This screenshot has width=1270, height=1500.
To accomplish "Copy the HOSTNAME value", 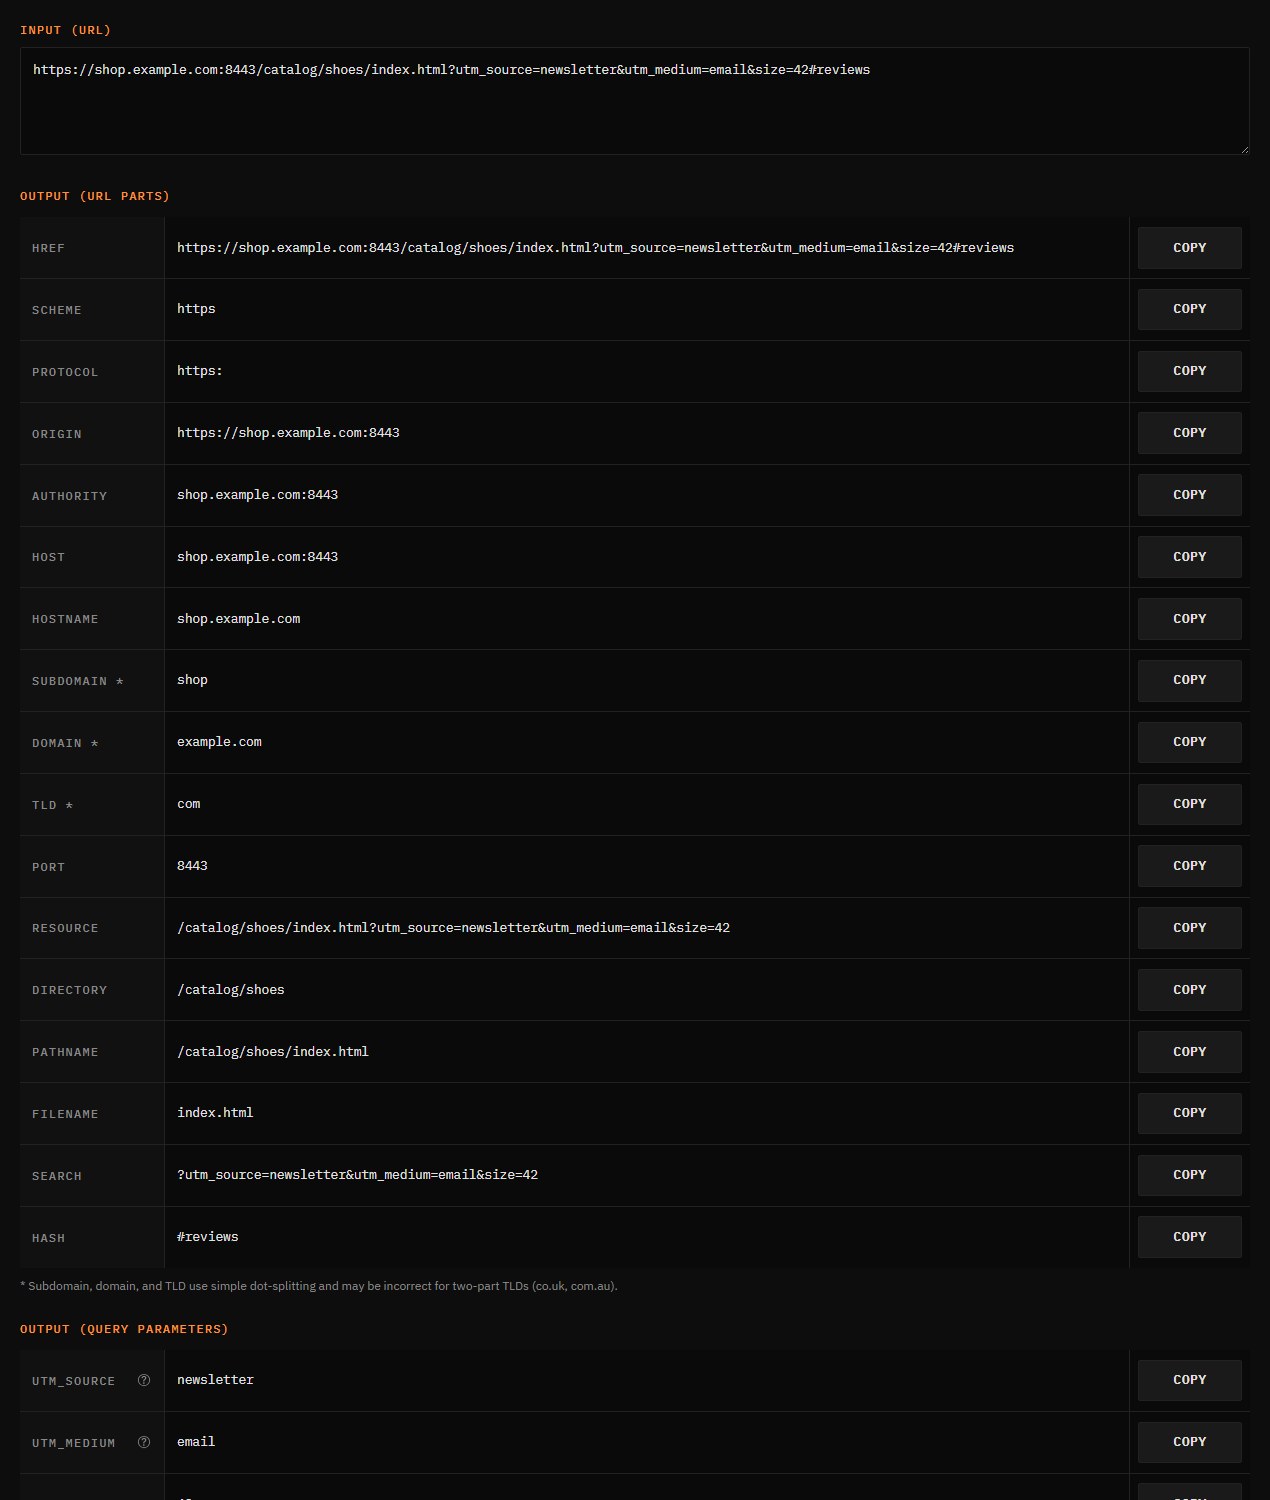I will [x=1189, y=619].
